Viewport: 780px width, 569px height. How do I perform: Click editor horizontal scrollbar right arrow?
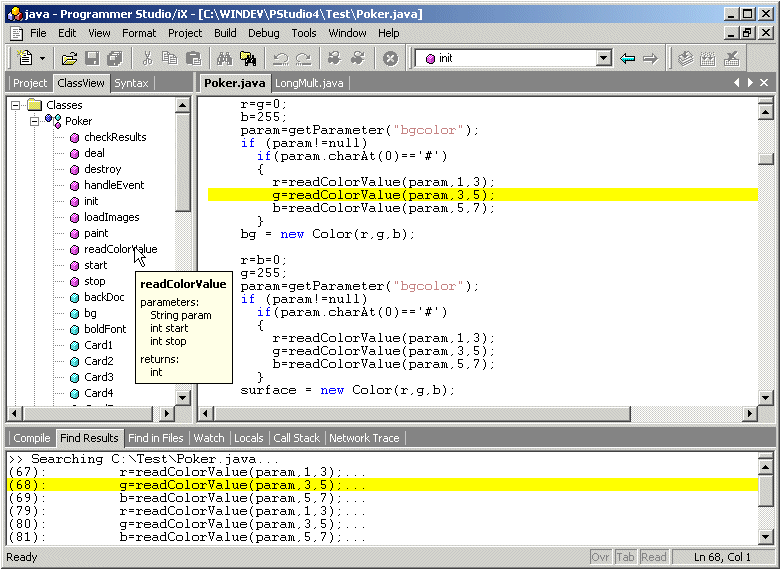click(749, 413)
